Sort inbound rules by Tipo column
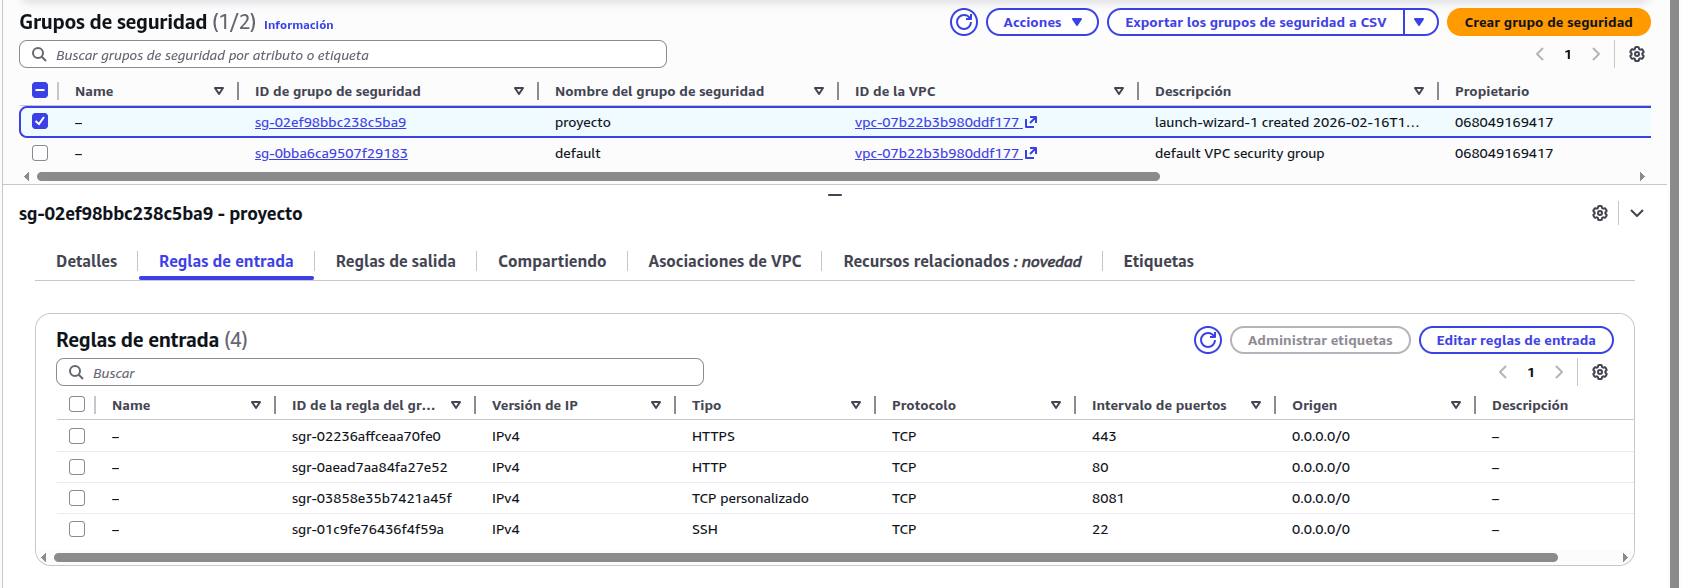This screenshot has height=588, width=1682. [x=856, y=405]
